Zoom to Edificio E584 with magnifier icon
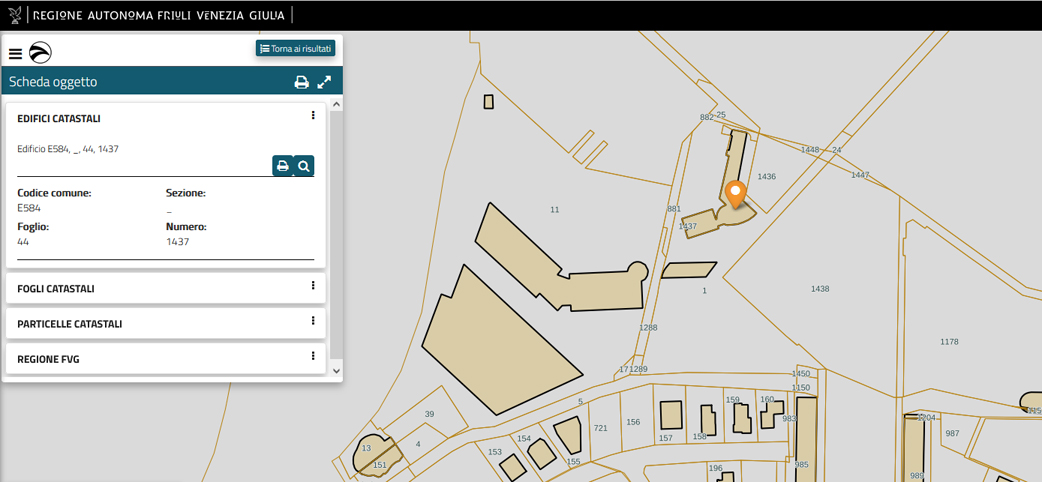Screen dimensions: 1042x482 (304, 166)
